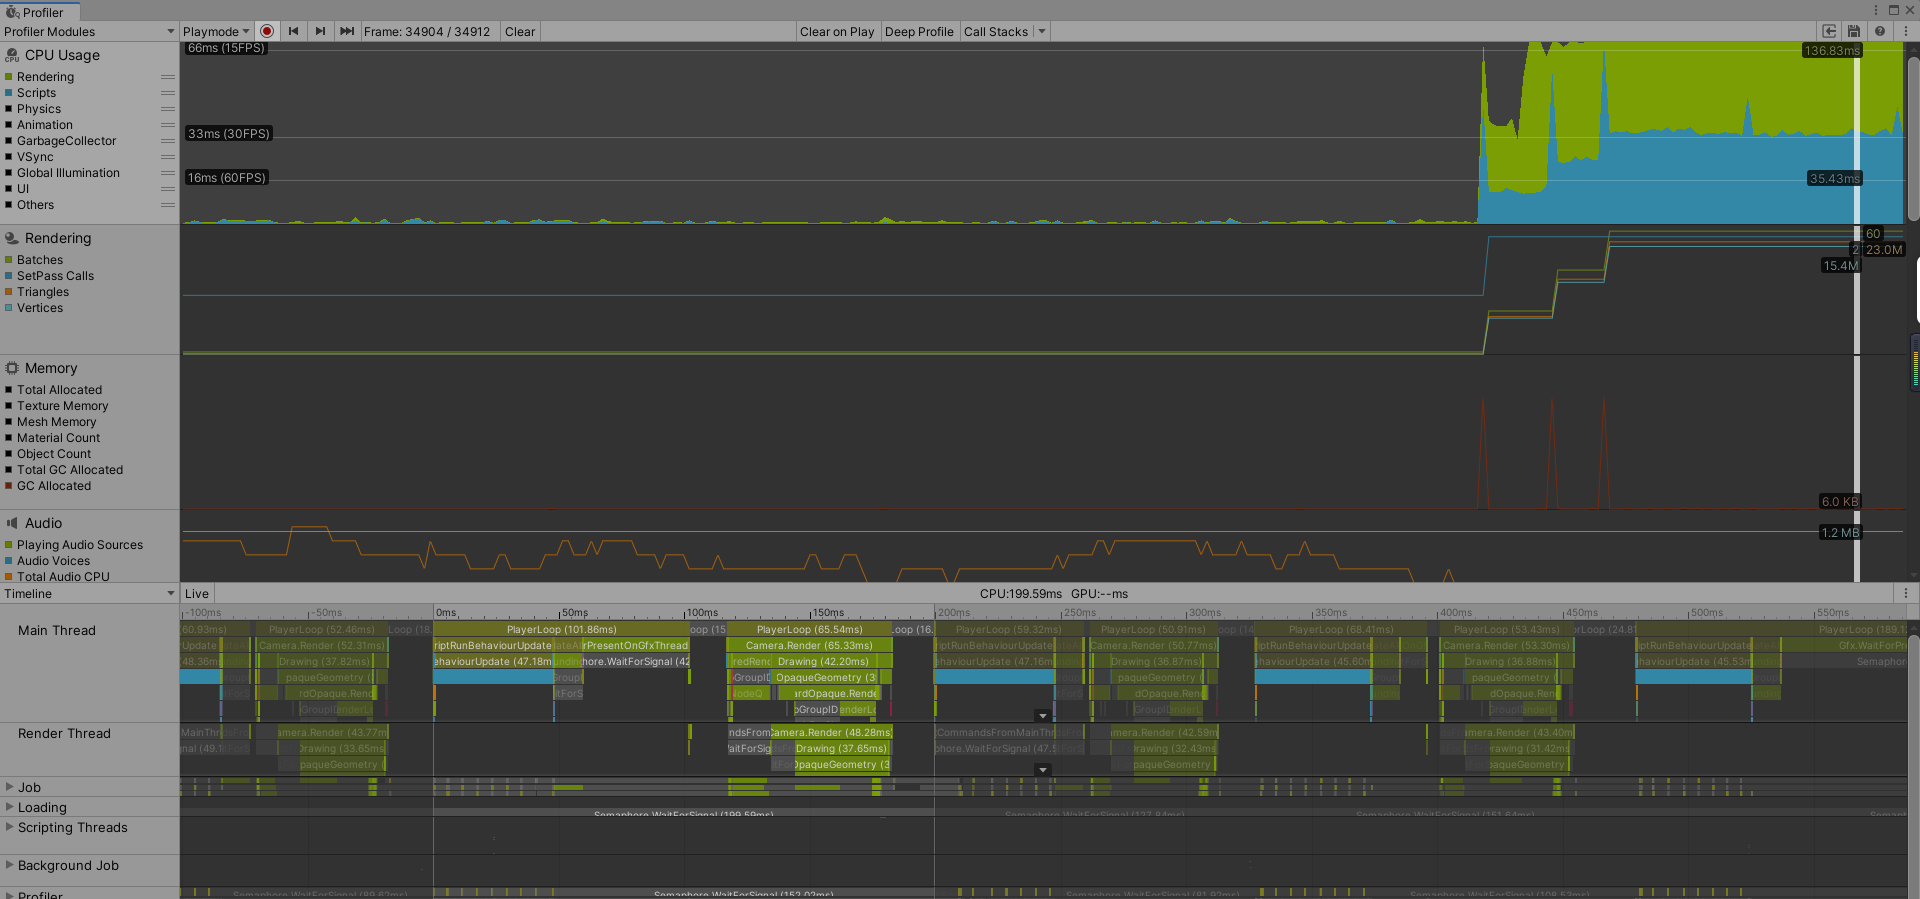Viewport: 1920px width, 899px height.
Task: Click the load profiler data icon
Action: pyautogui.click(x=1829, y=31)
